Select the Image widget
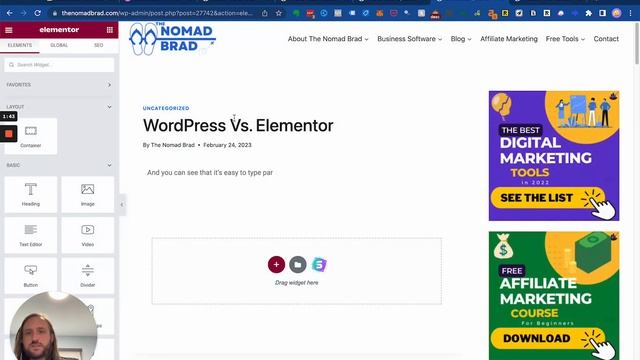The width and height of the screenshot is (640, 360). pos(88,195)
